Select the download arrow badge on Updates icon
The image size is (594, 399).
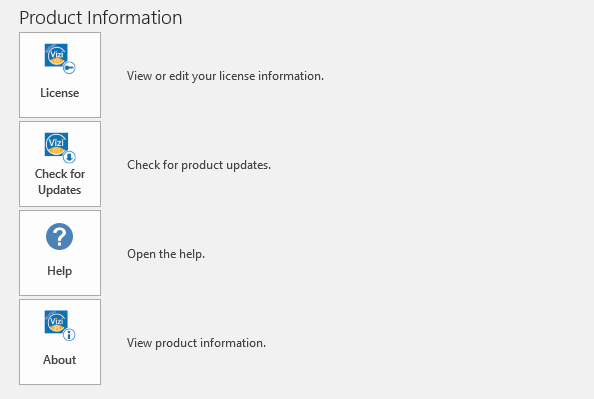pos(69,157)
